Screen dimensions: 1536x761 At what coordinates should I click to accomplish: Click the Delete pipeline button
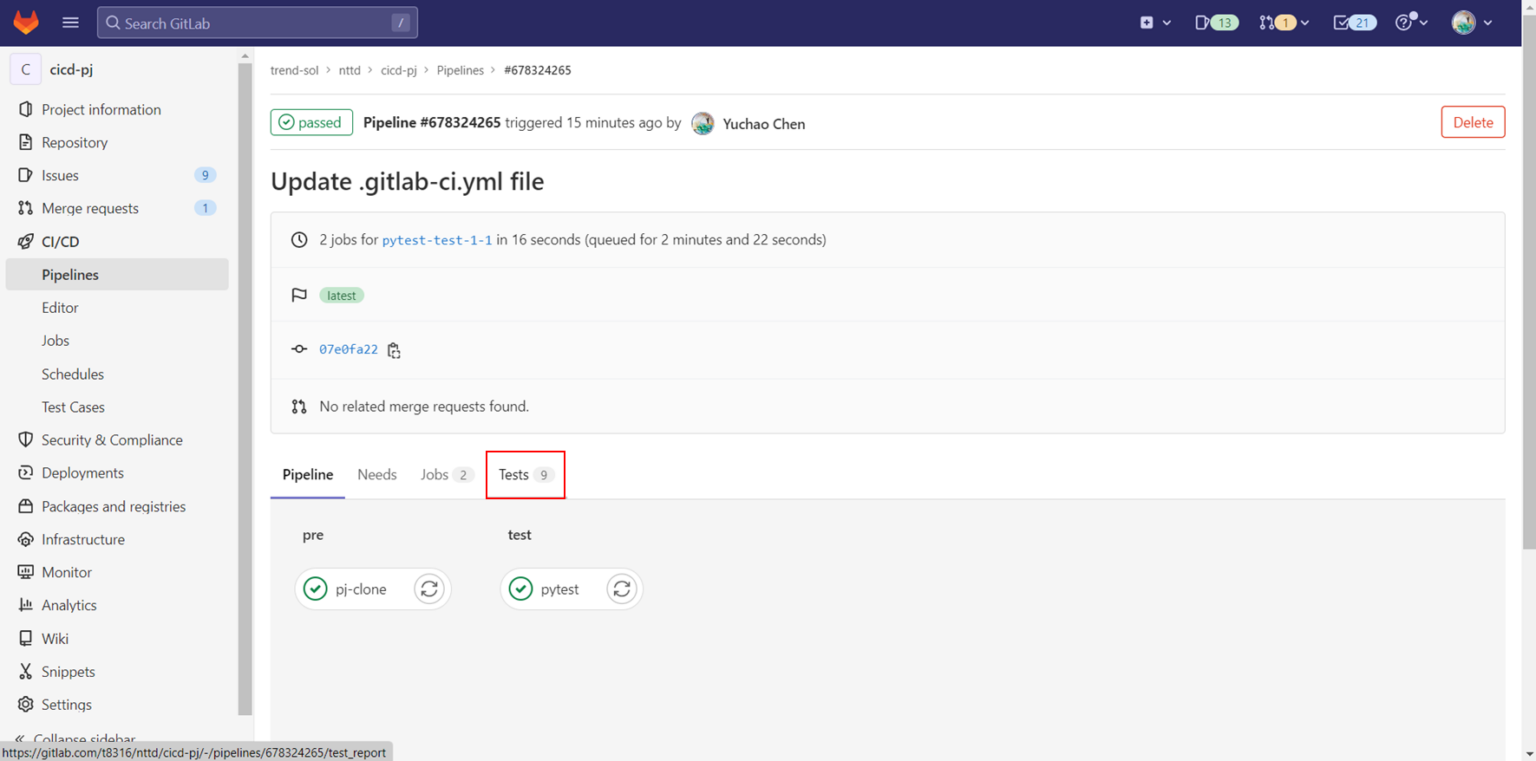pos(1472,121)
